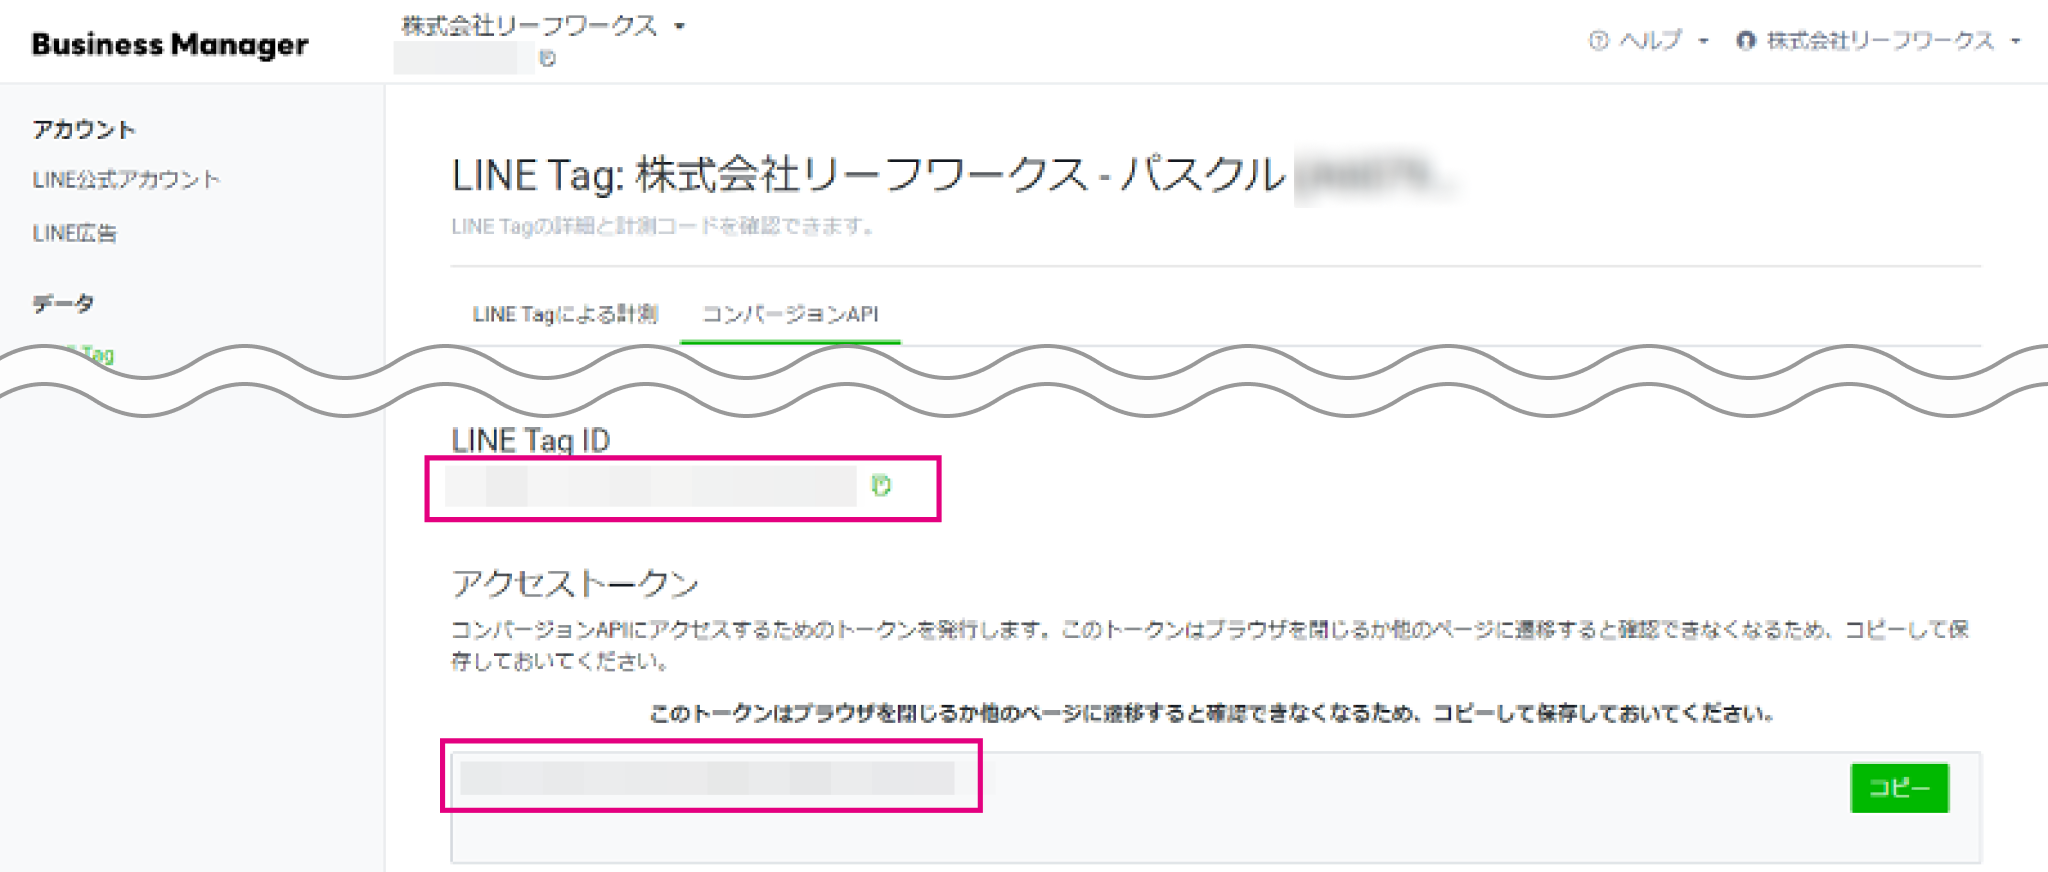Click the blurred LINE Tag ID value
Screen dimensions: 2048x872
pos(651,486)
